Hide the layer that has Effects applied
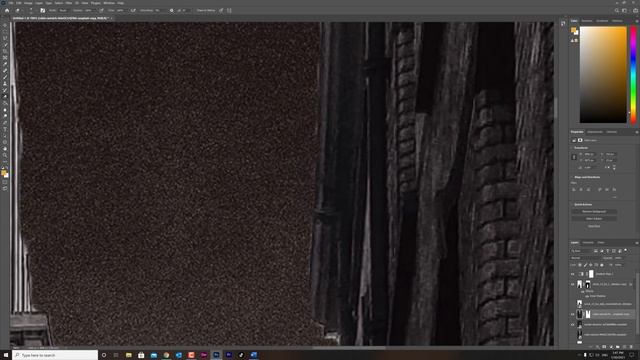The image size is (640, 360). [573, 284]
